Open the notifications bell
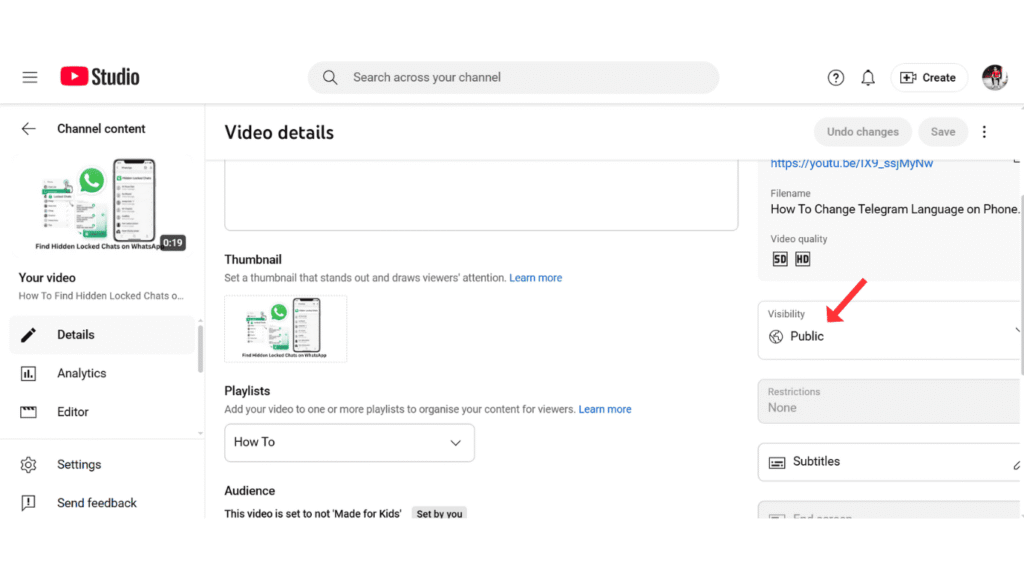Screen dimensions: 1024x576 [x=867, y=77]
